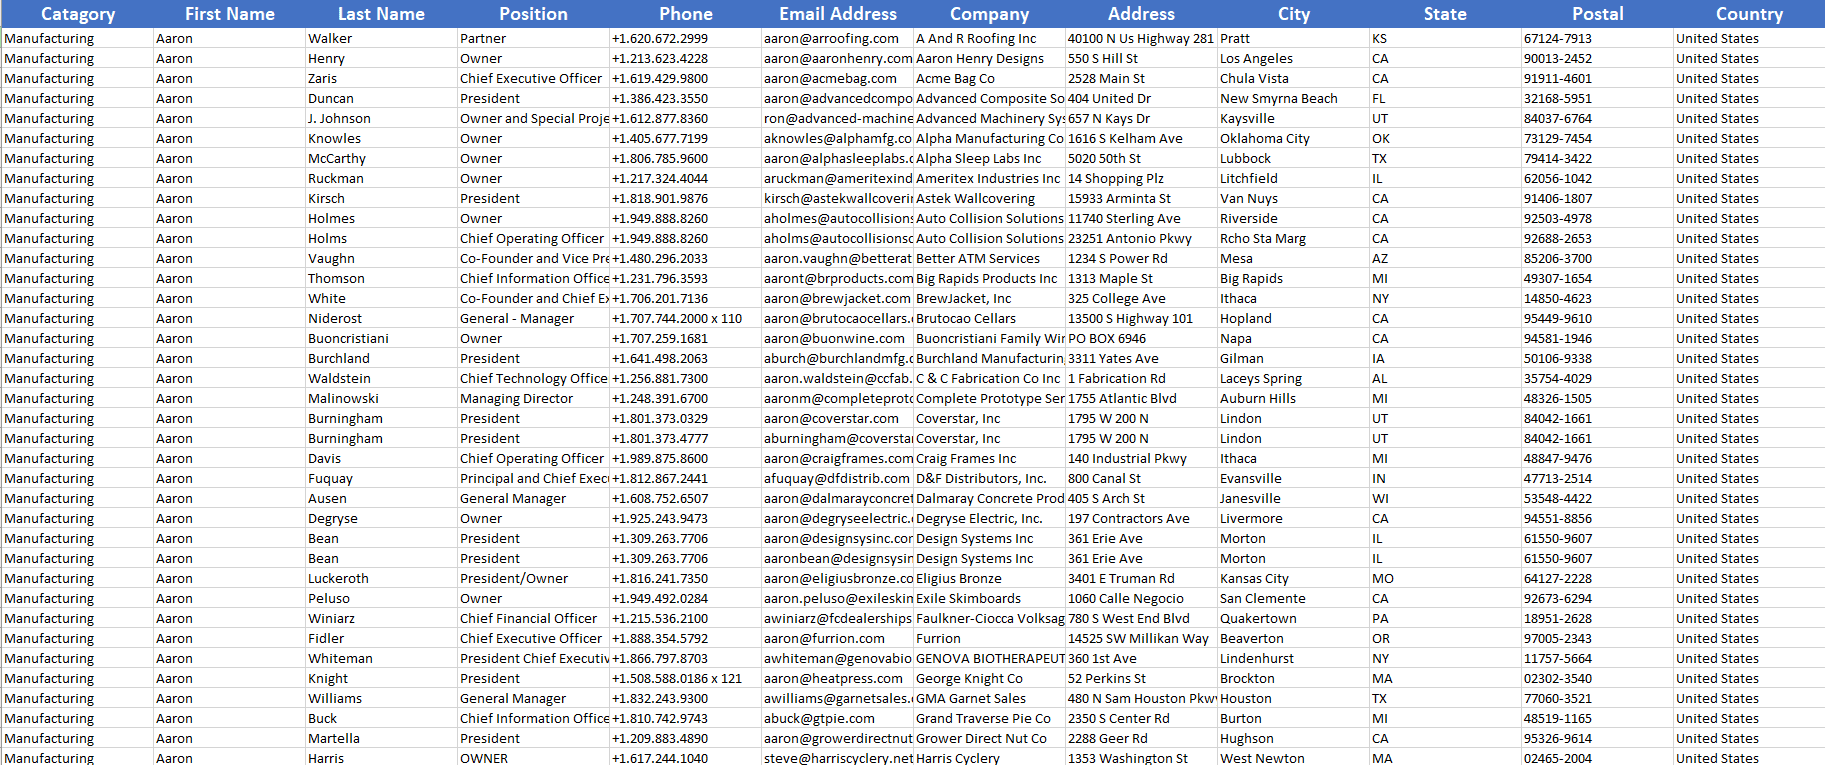Select email cell aaron@coverstar.com

pos(837,418)
